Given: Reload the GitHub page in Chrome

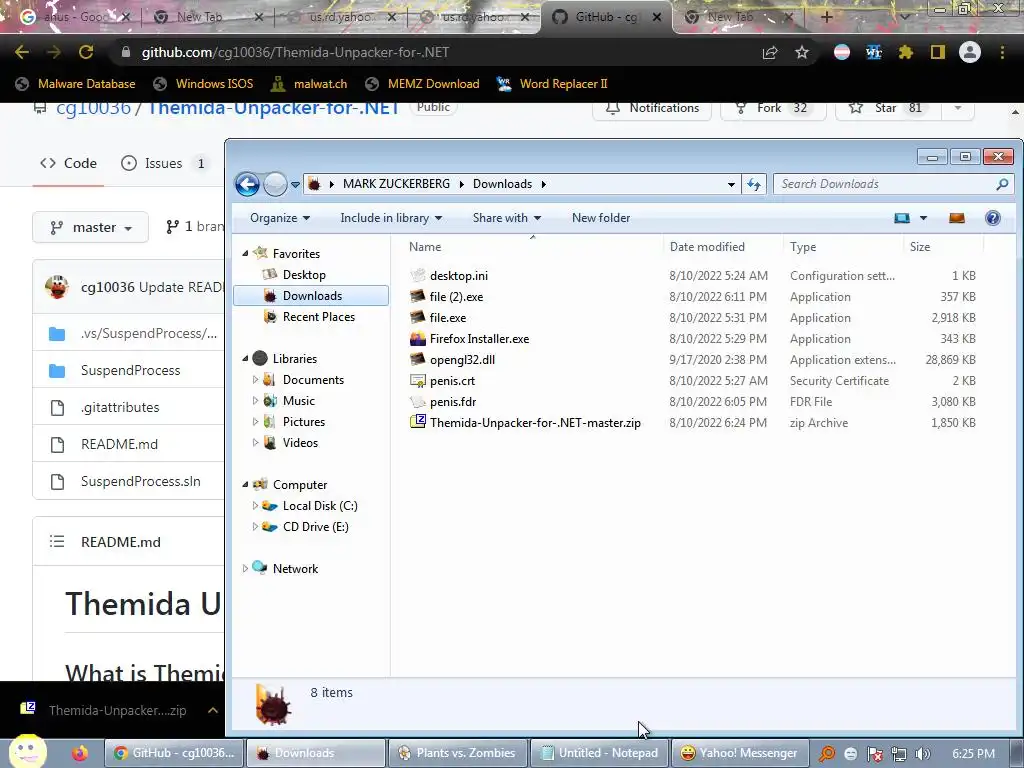Looking at the screenshot, I should [86, 52].
